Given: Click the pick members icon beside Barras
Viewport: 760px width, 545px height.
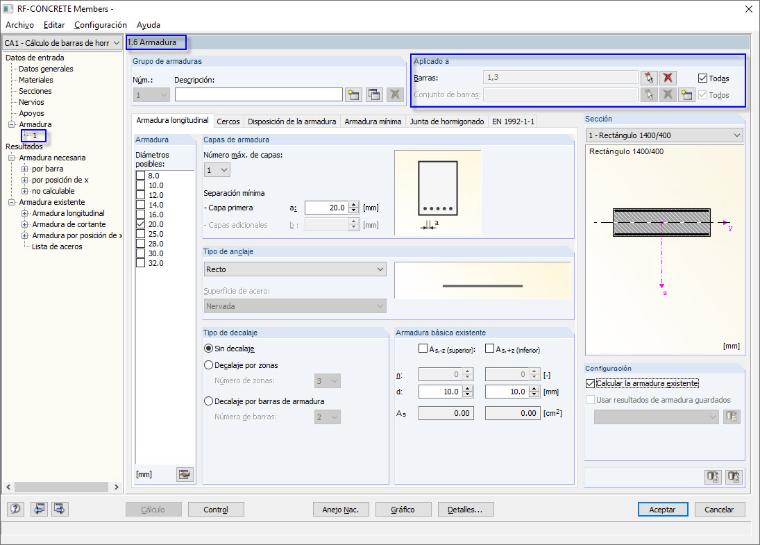Looking at the screenshot, I should (649, 78).
